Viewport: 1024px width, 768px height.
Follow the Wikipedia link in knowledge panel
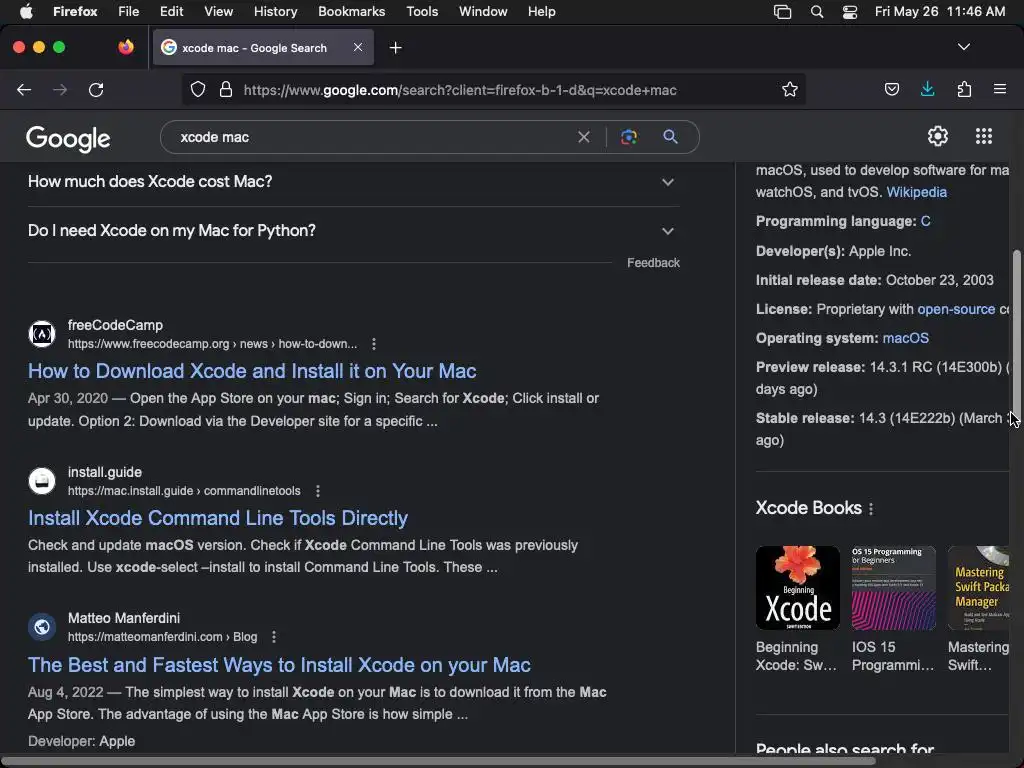point(916,192)
